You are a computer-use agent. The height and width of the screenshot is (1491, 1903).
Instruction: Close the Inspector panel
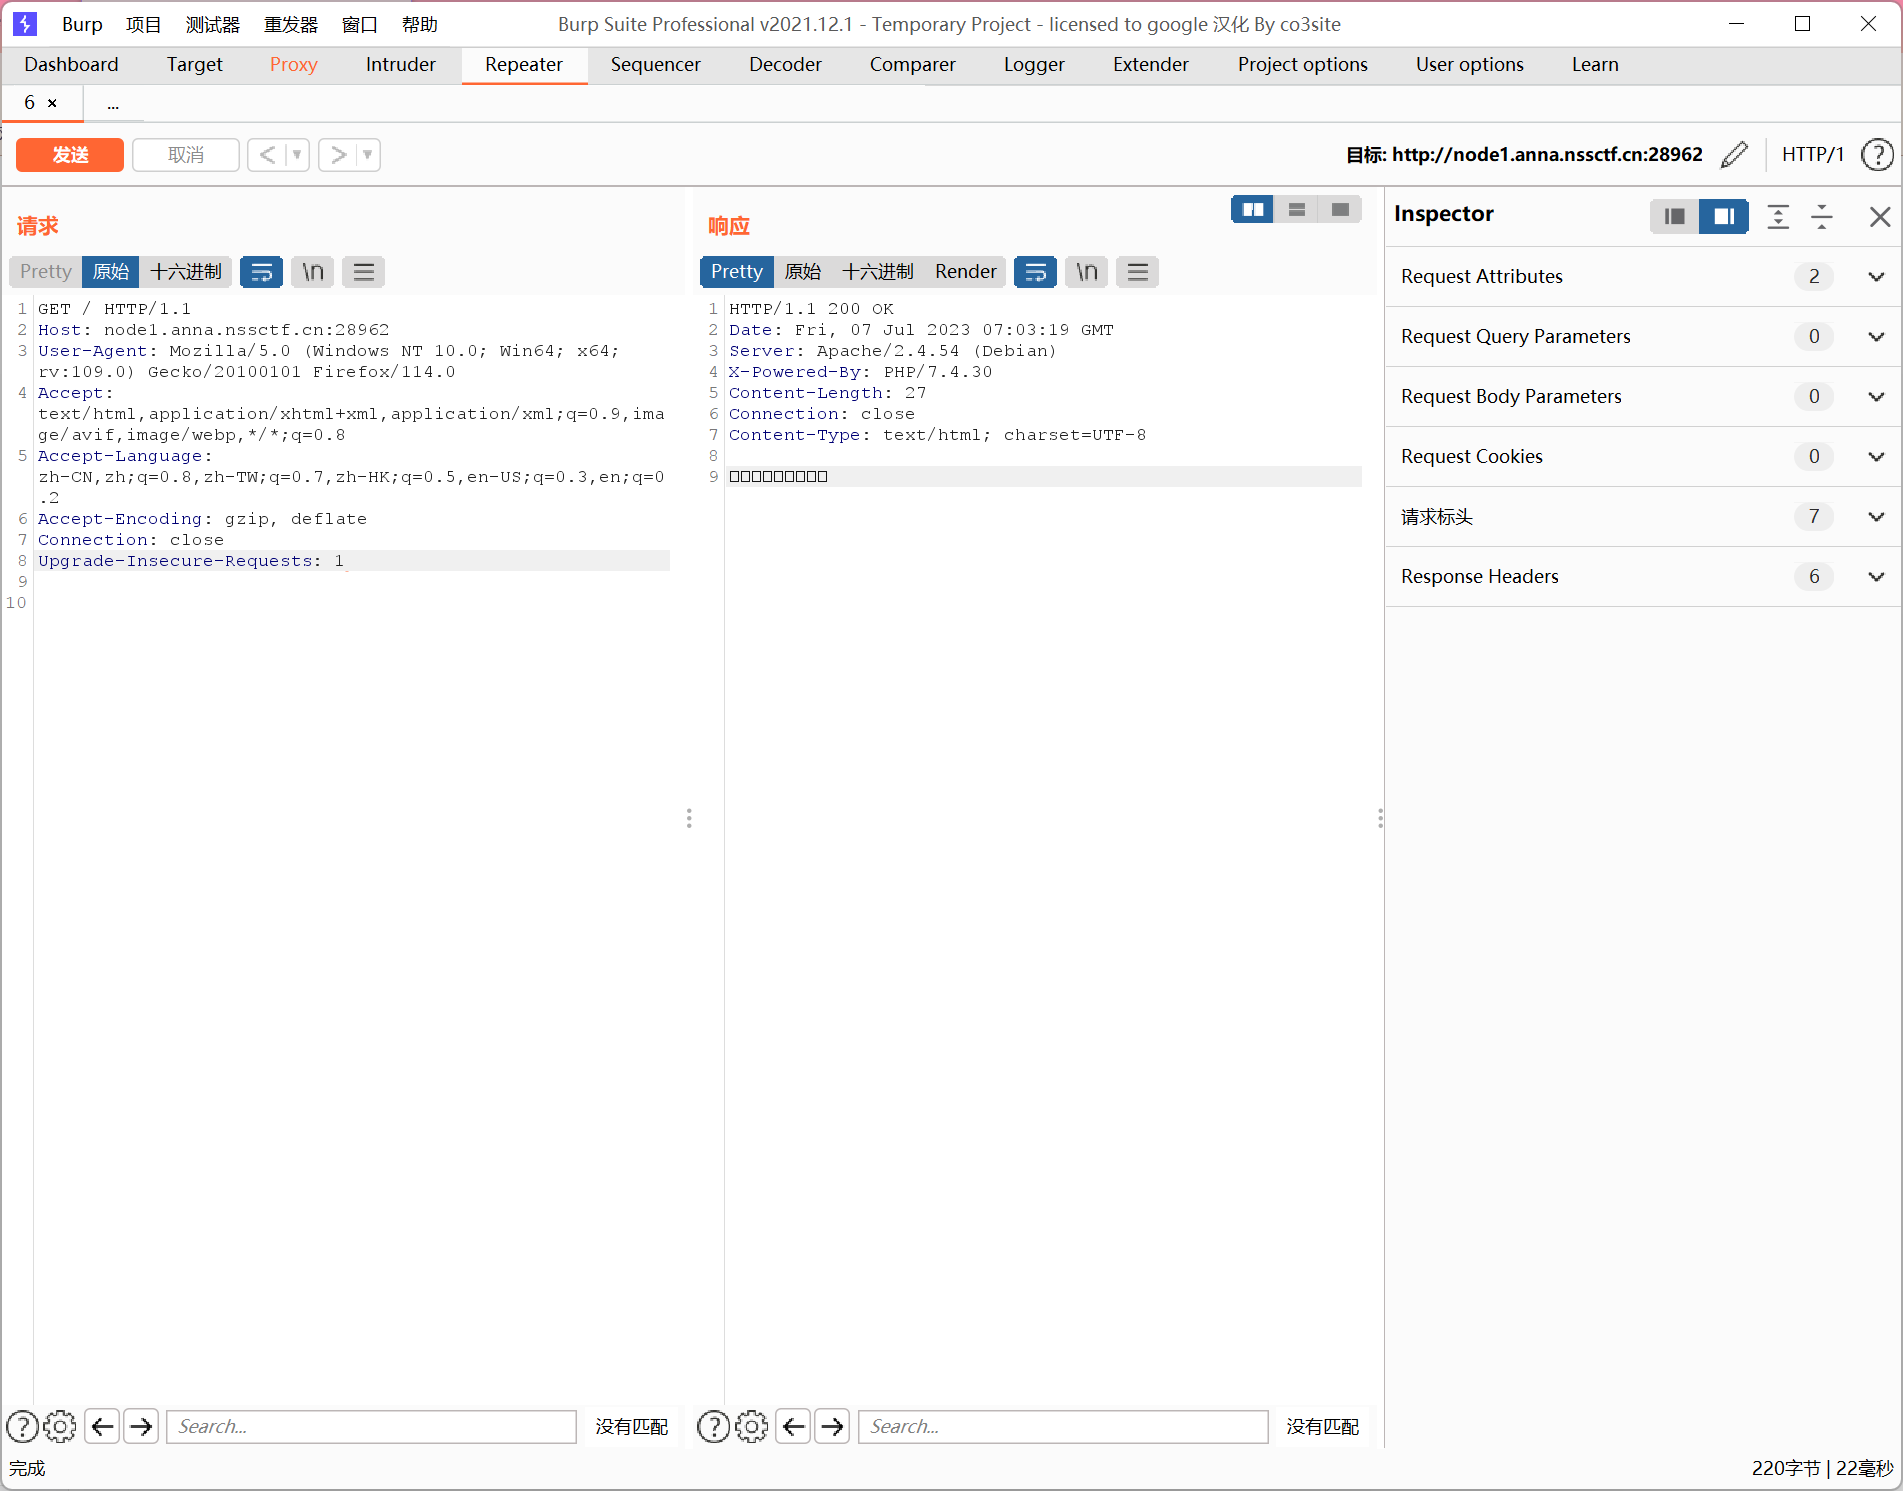click(1880, 216)
